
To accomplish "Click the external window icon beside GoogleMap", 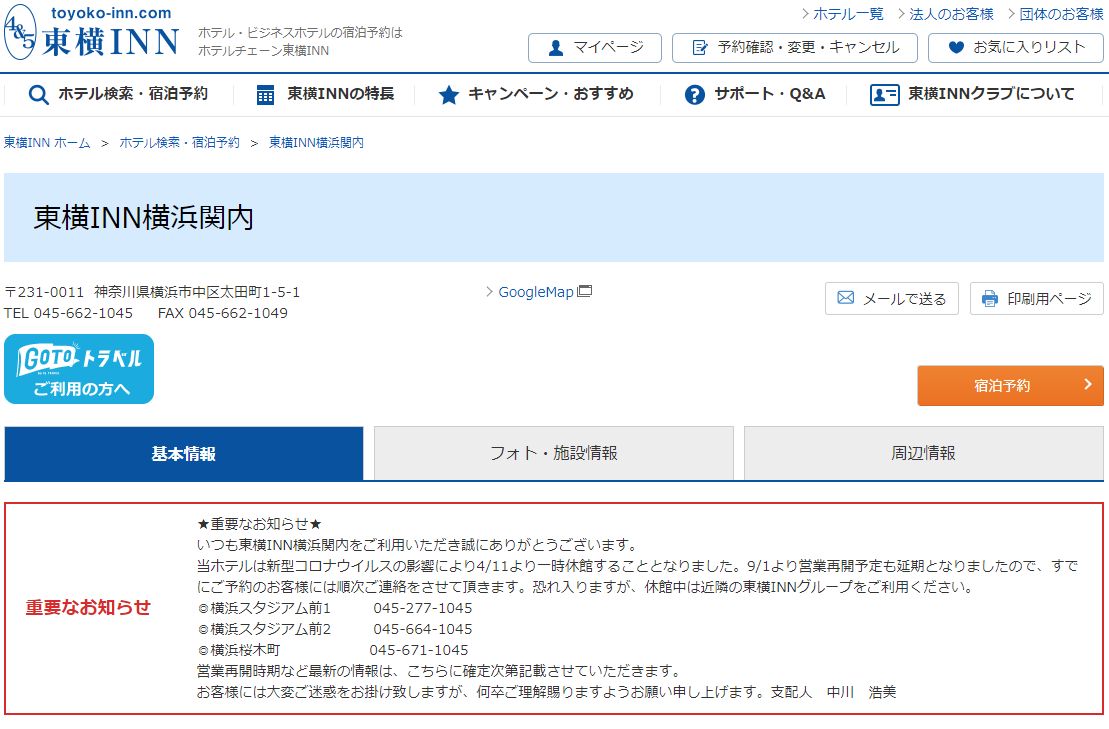I will click(584, 291).
